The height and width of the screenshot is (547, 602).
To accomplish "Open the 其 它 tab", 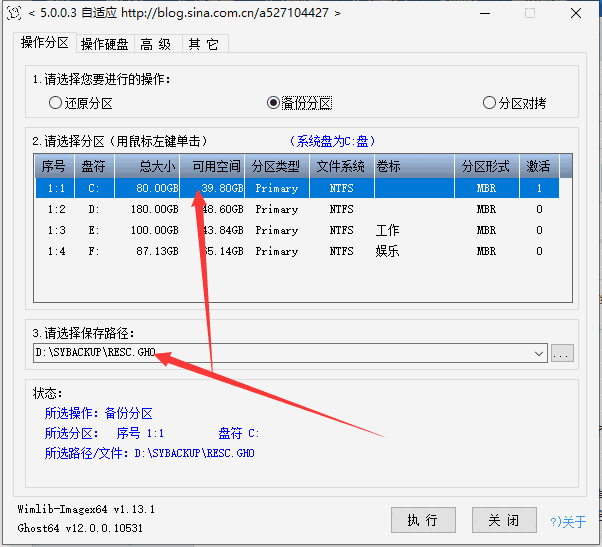I will point(203,44).
